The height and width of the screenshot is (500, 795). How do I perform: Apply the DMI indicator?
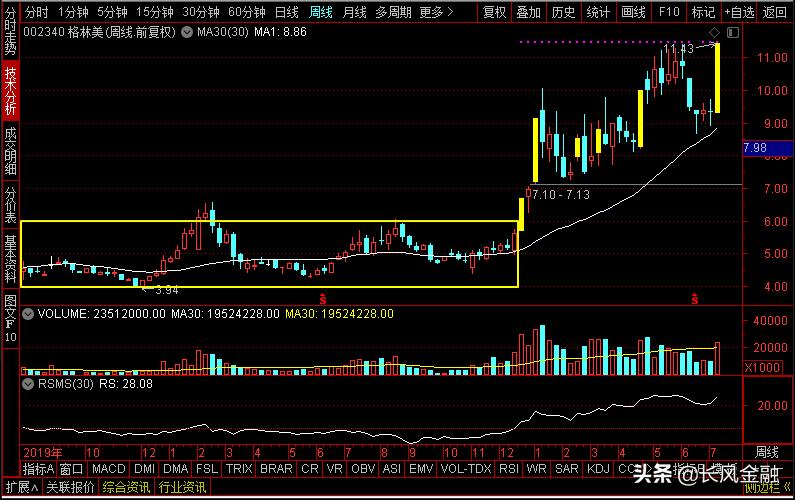click(x=144, y=469)
